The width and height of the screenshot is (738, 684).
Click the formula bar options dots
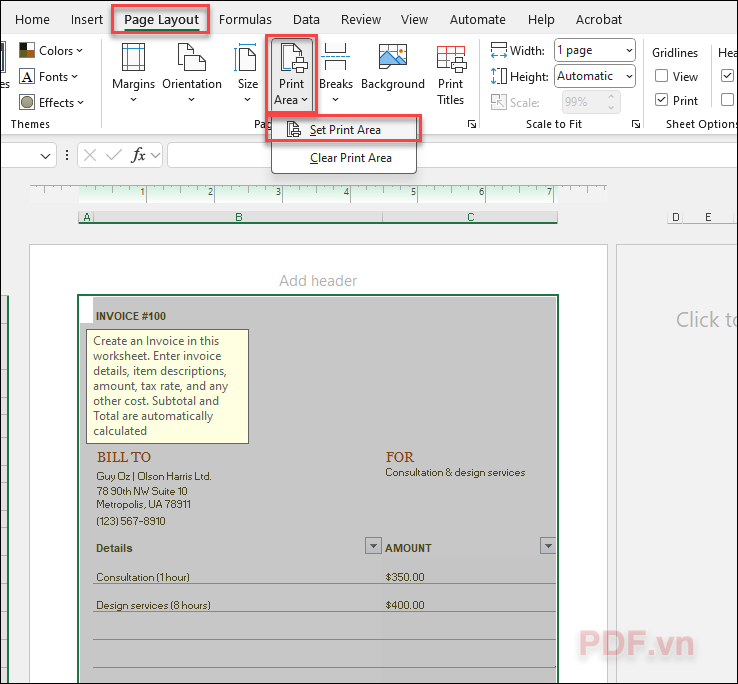[x=67, y=155]
